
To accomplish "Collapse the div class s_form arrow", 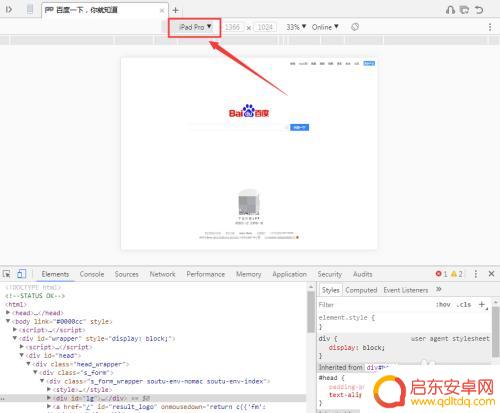I will [35, 372].
